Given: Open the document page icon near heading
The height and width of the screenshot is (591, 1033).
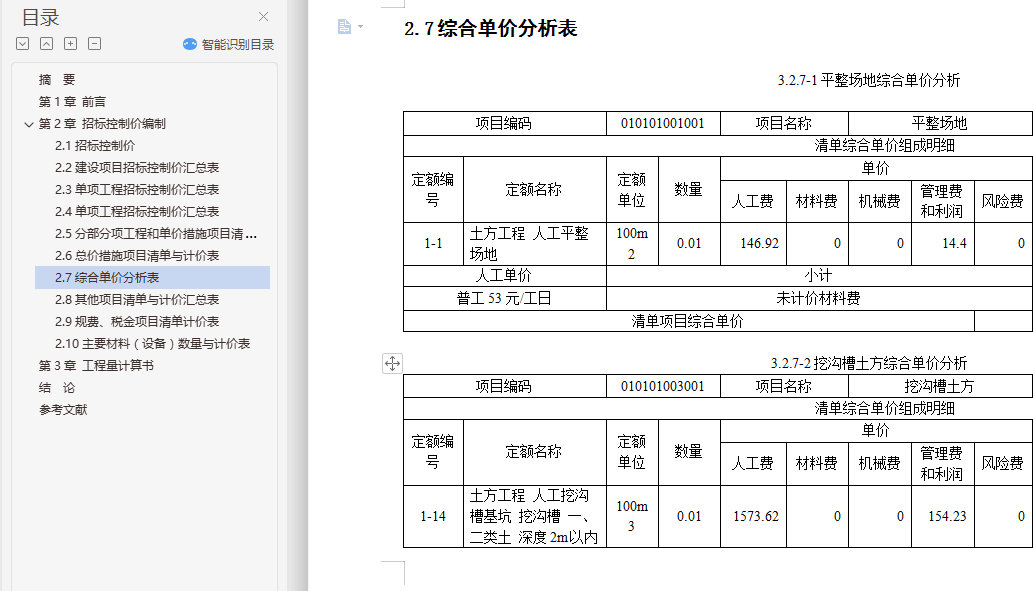Looking at the screenshot, I should click(344, 26).
